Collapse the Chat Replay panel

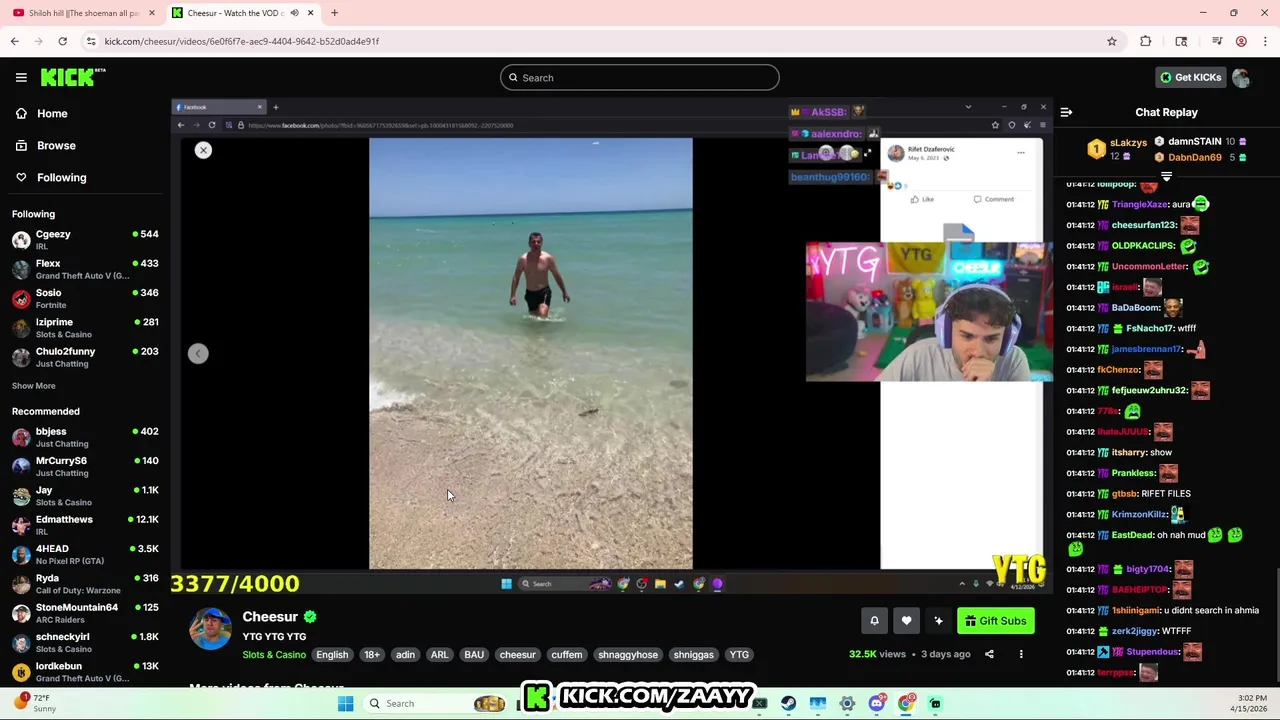coord(1066,112)
